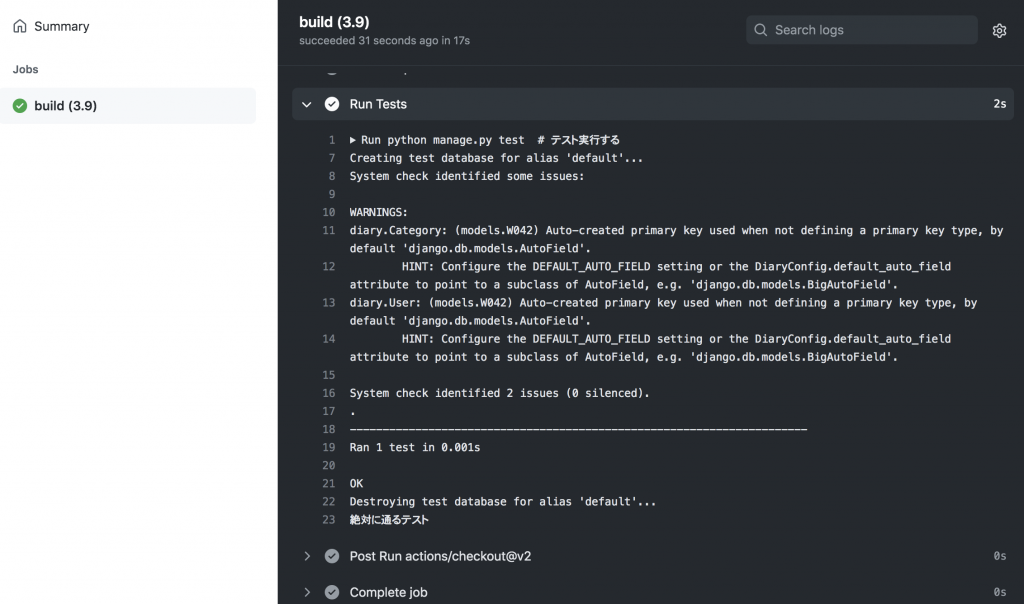The image size is (1024, 604).
Task: Click the Summary home icon
Action: [20, 26]
